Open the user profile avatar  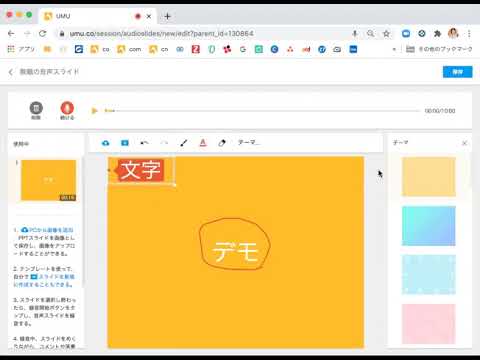(453, 33)
